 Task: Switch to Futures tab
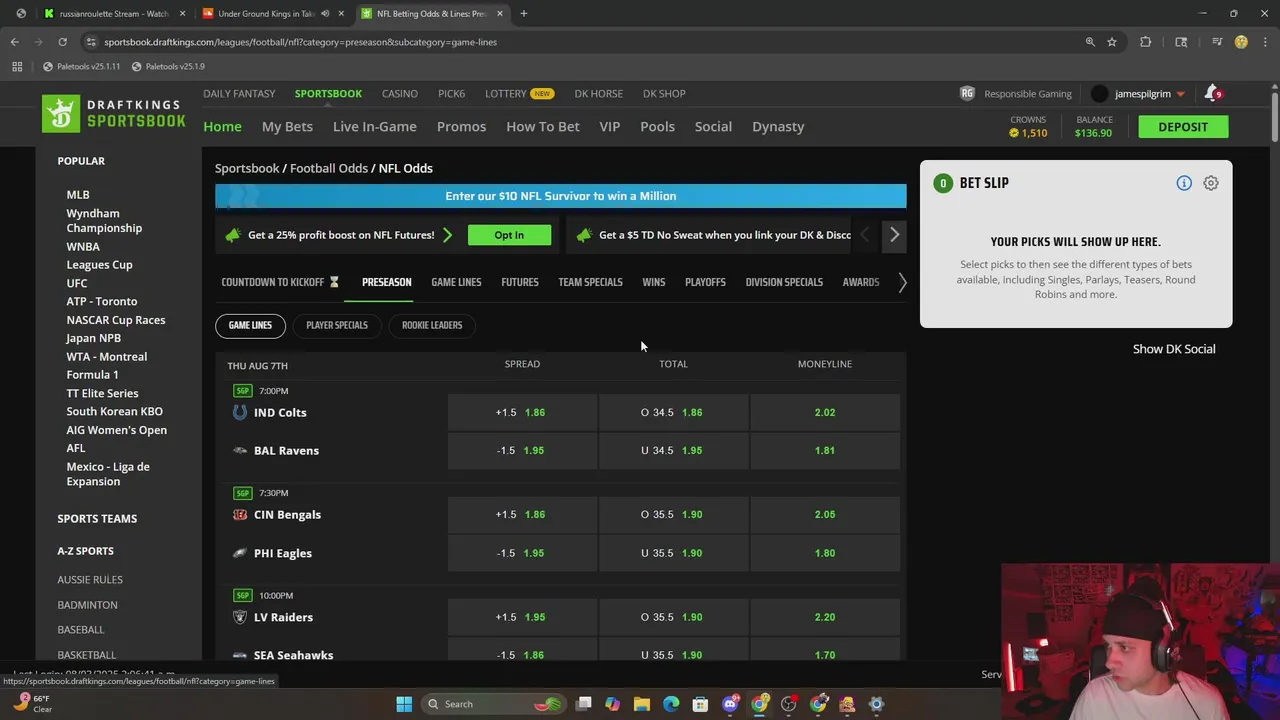(520, 282)
